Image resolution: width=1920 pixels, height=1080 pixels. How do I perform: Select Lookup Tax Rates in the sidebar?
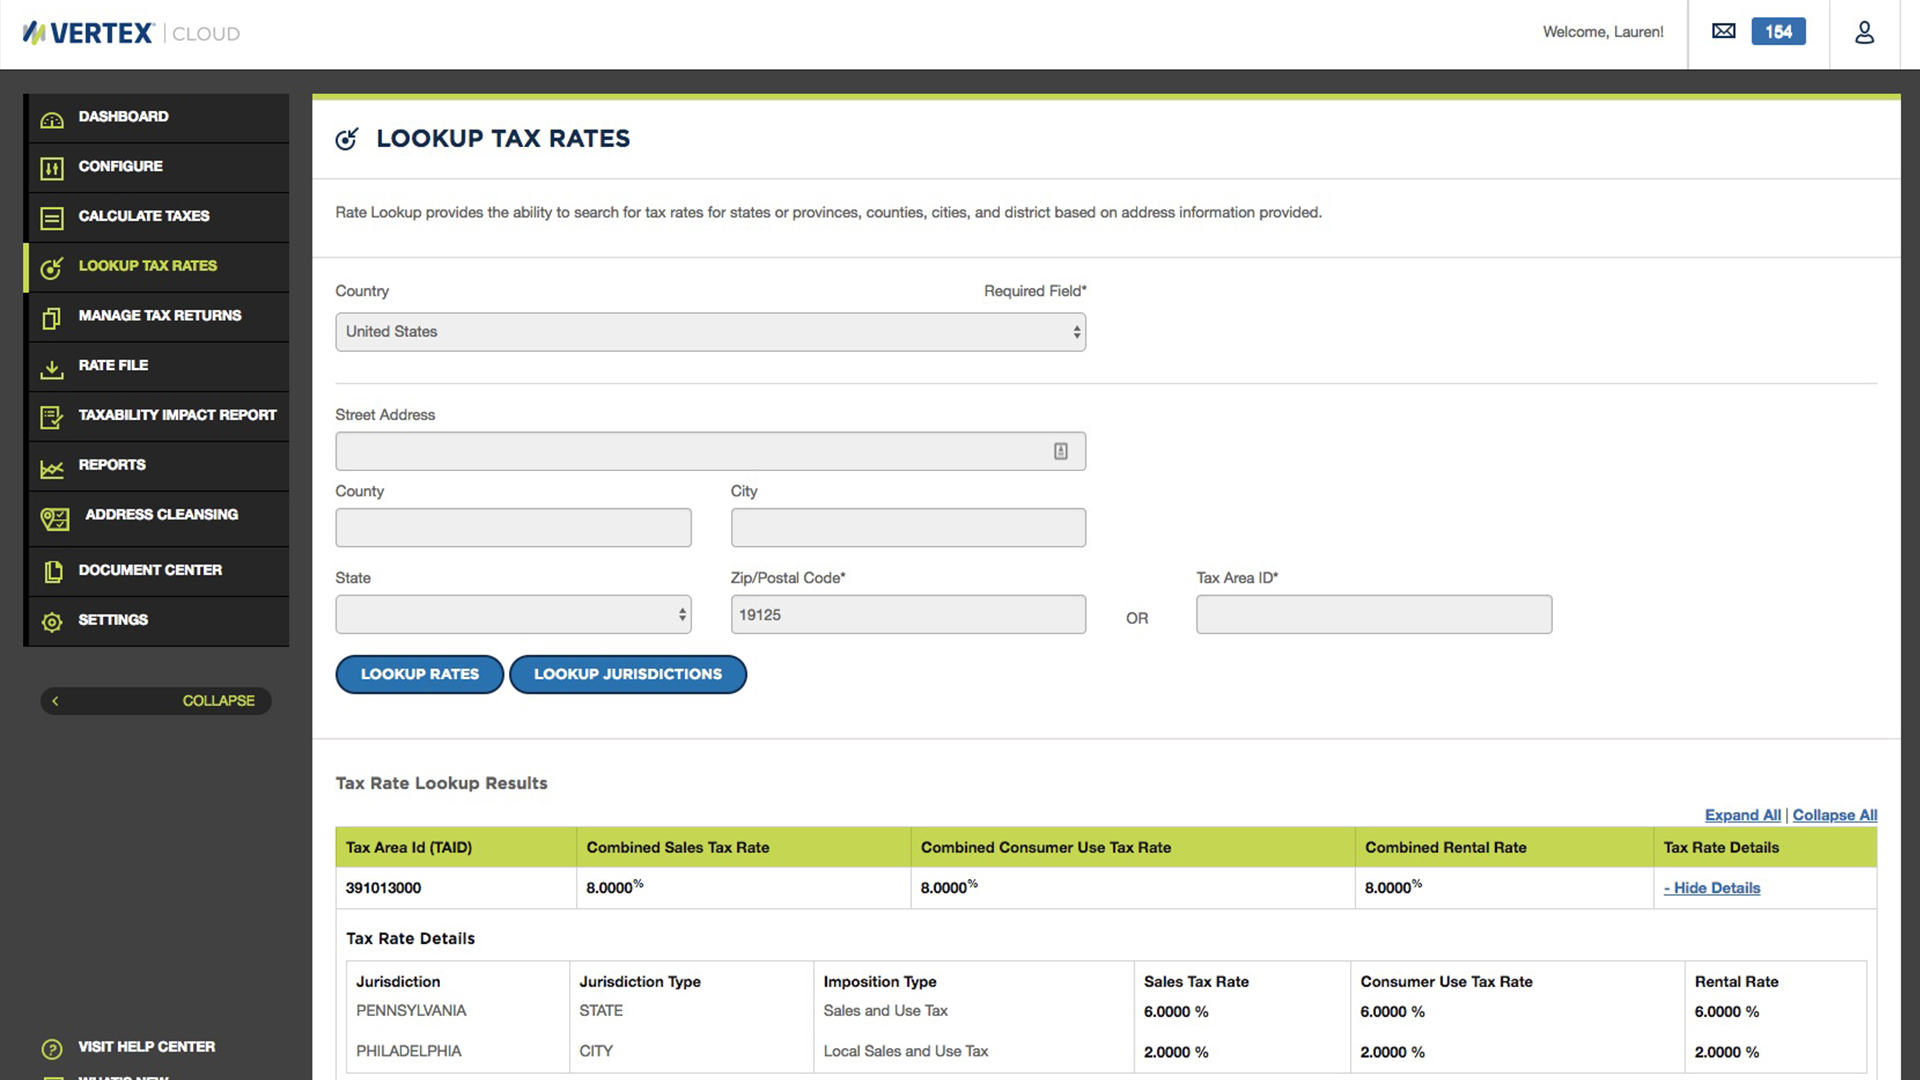[x=147, y=266]
